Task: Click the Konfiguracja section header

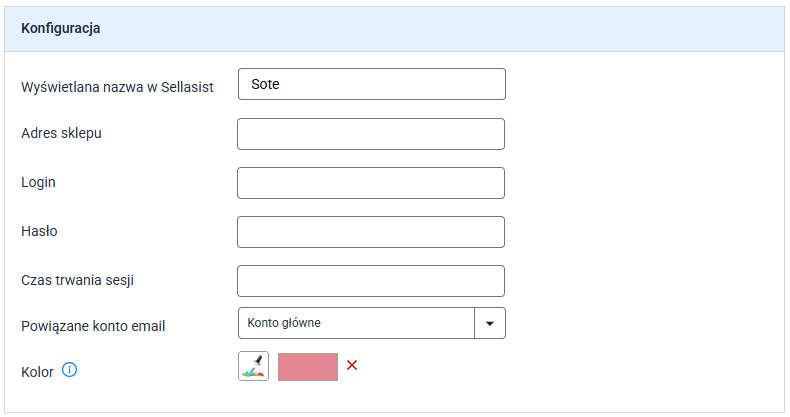Action: point(60,29)
